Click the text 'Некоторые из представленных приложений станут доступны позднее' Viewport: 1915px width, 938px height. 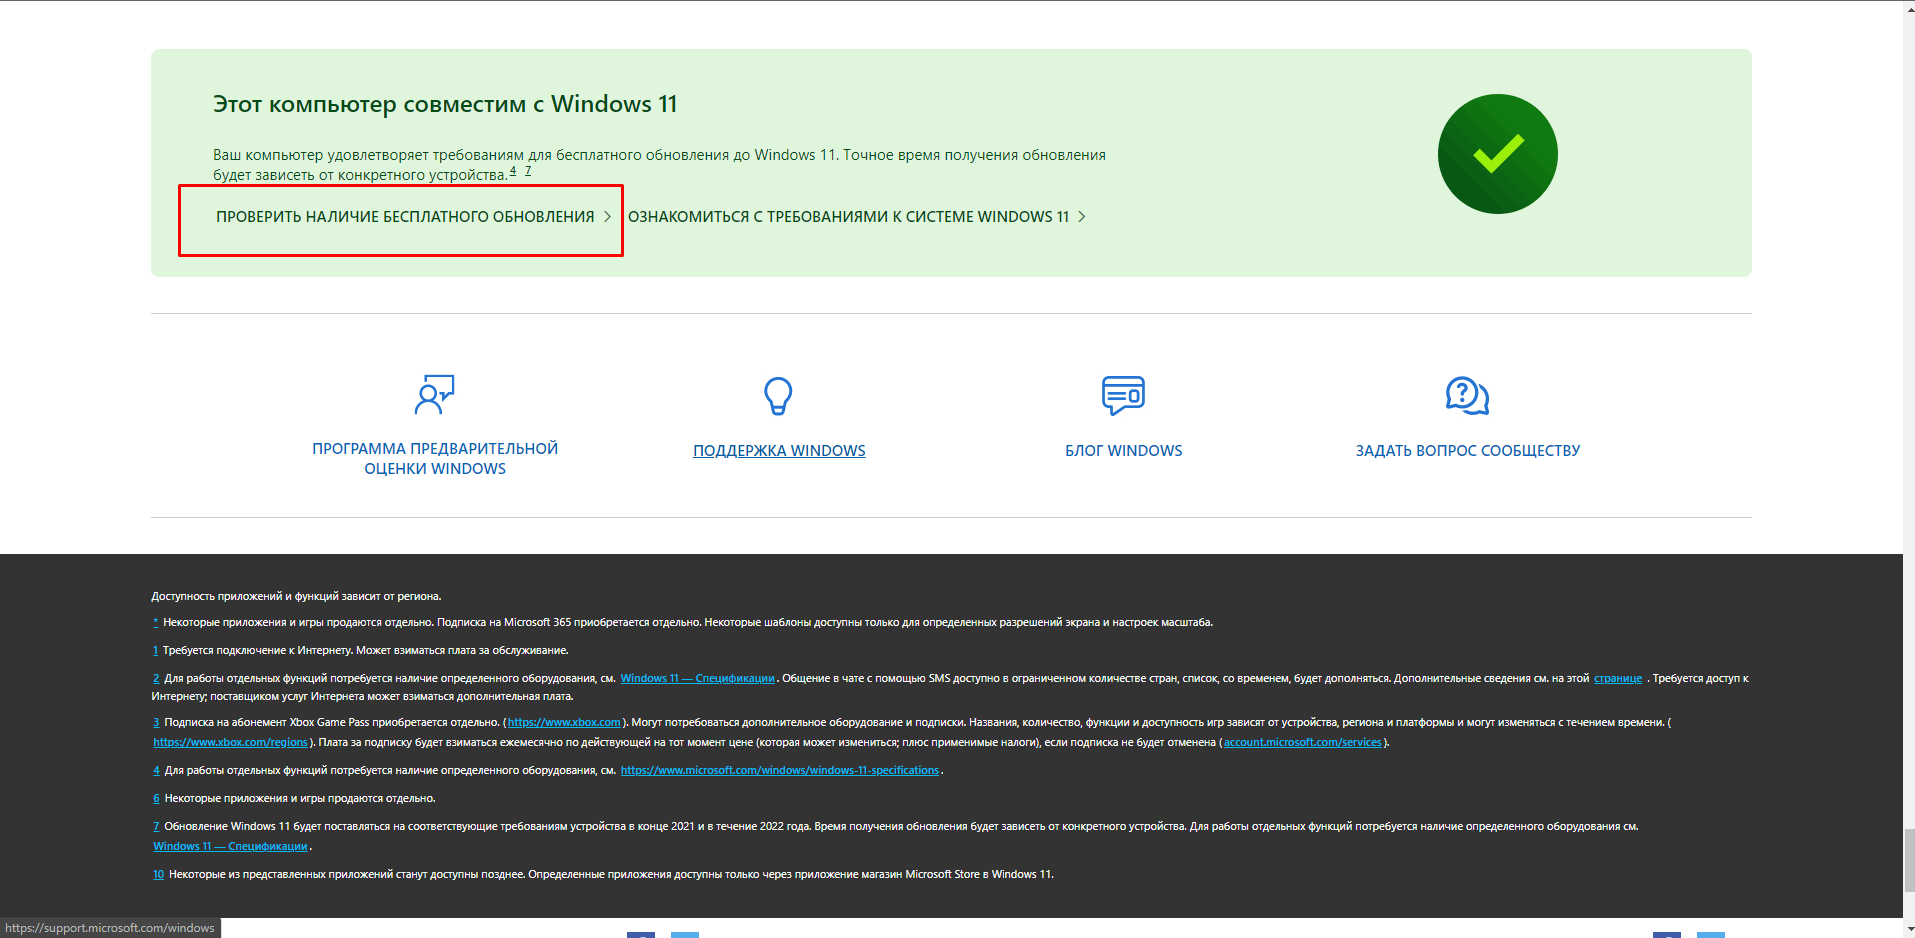tap(346, 875)
